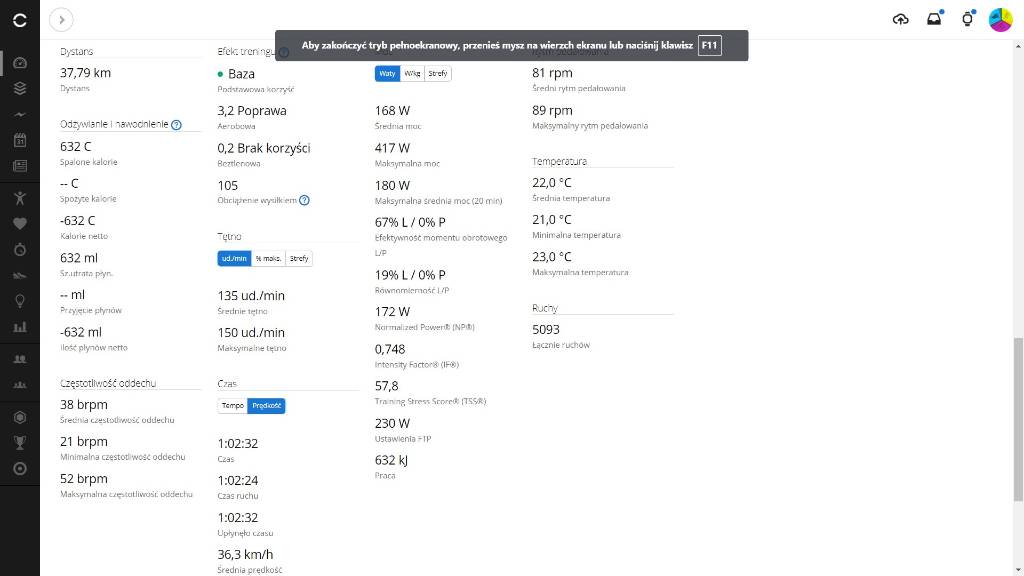This screenshot has height=576, width=1024.
Task: Click the Garmin Connect logo icon
Action: pyautogui.click(x=20, y=19)
